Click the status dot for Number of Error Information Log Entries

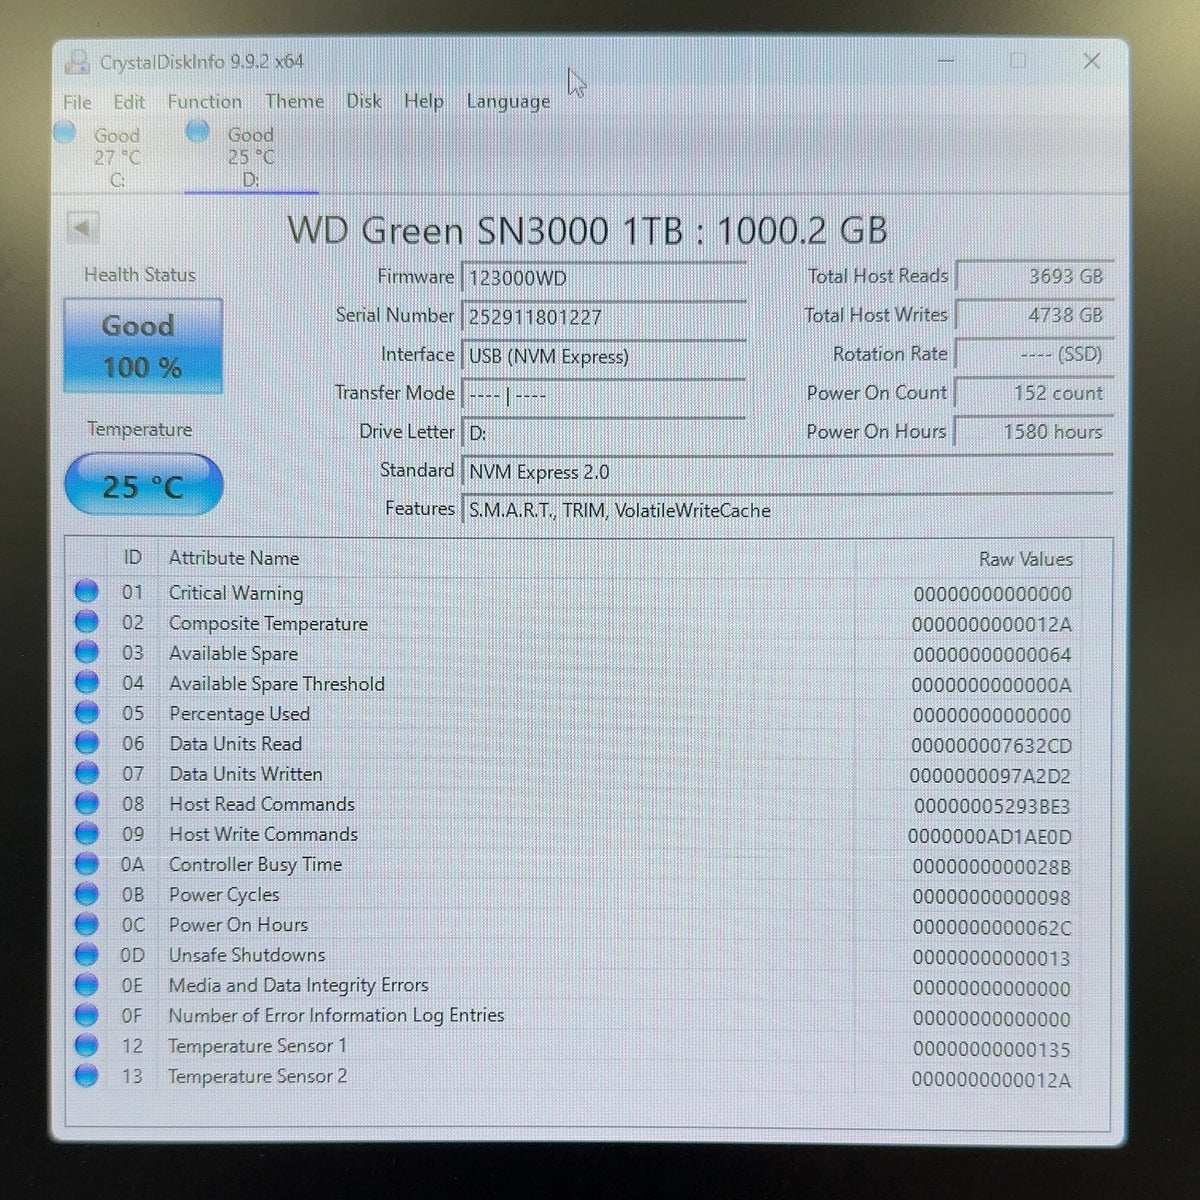tap(87, 1015)
